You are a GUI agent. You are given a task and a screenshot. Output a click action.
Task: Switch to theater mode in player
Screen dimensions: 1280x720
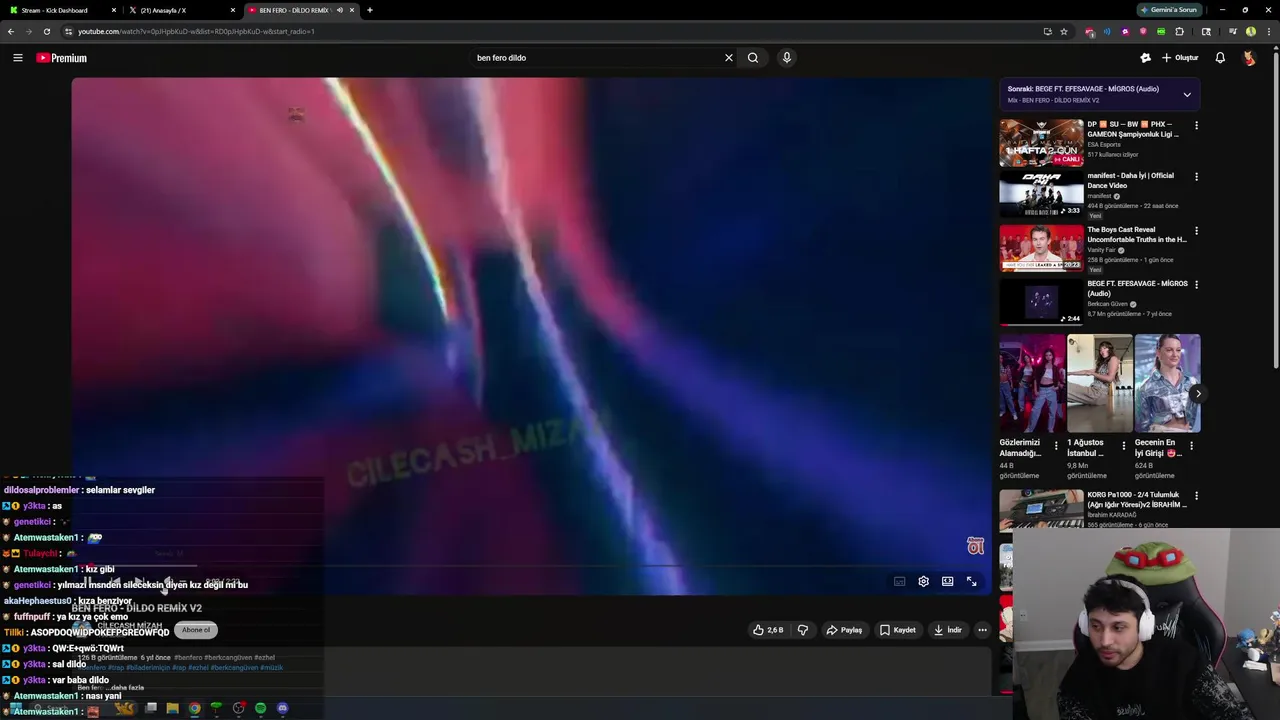click(x=947, y=581)
